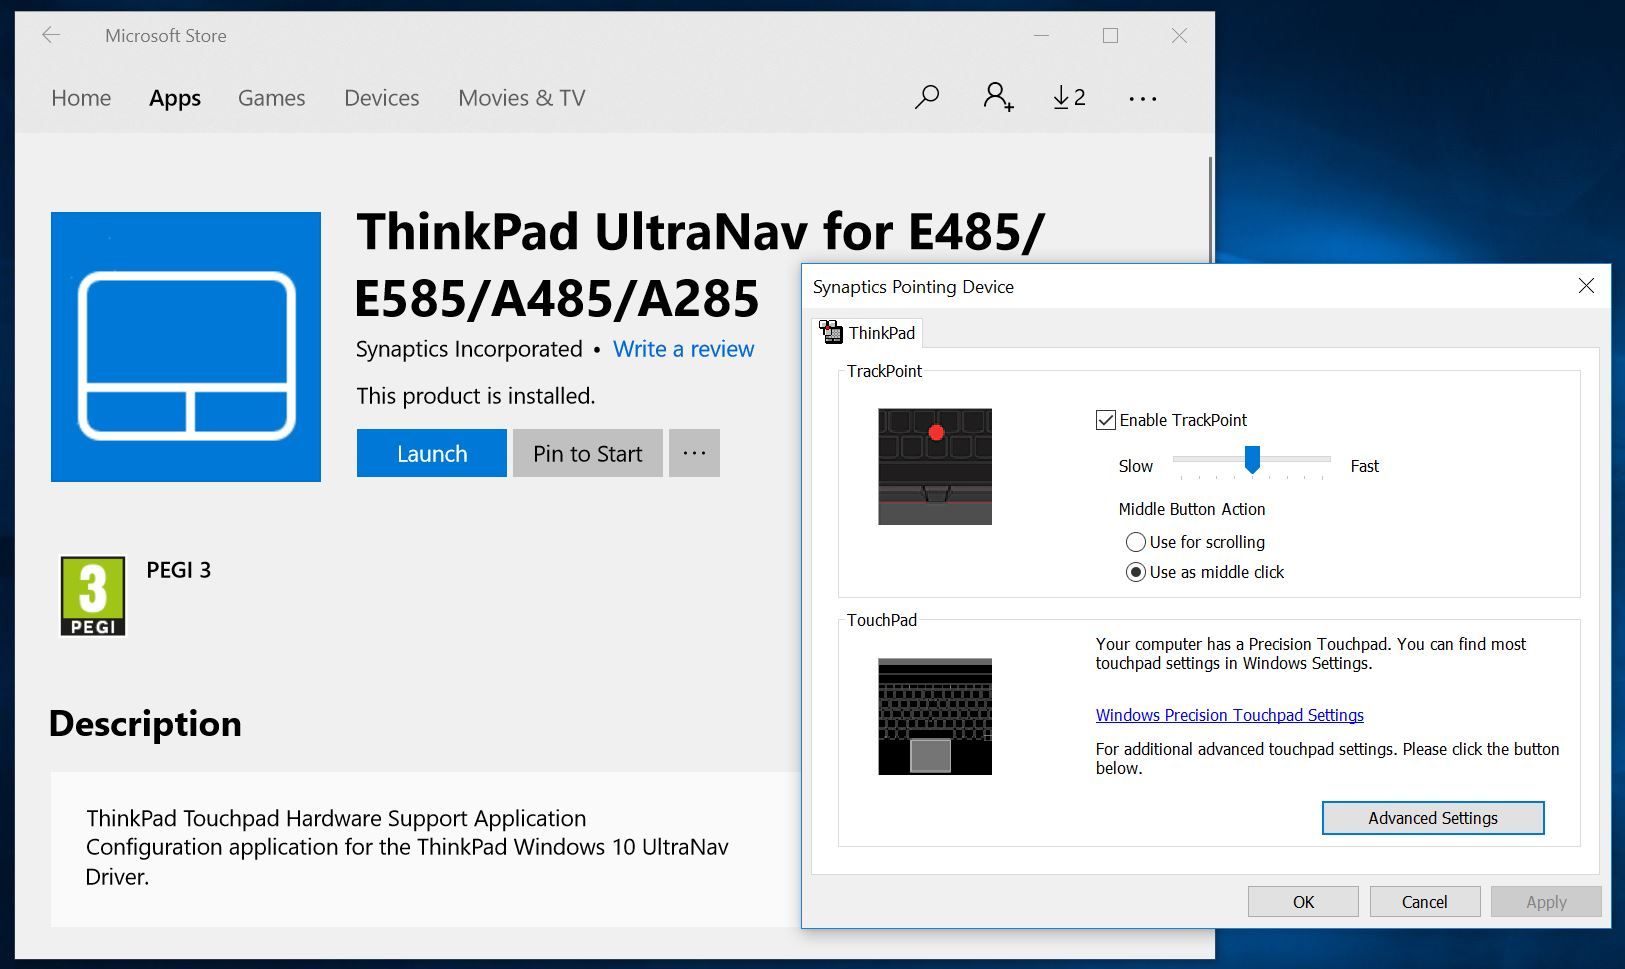Close the Synaptics Pointing Device dialog

[x=1586, y=286]
